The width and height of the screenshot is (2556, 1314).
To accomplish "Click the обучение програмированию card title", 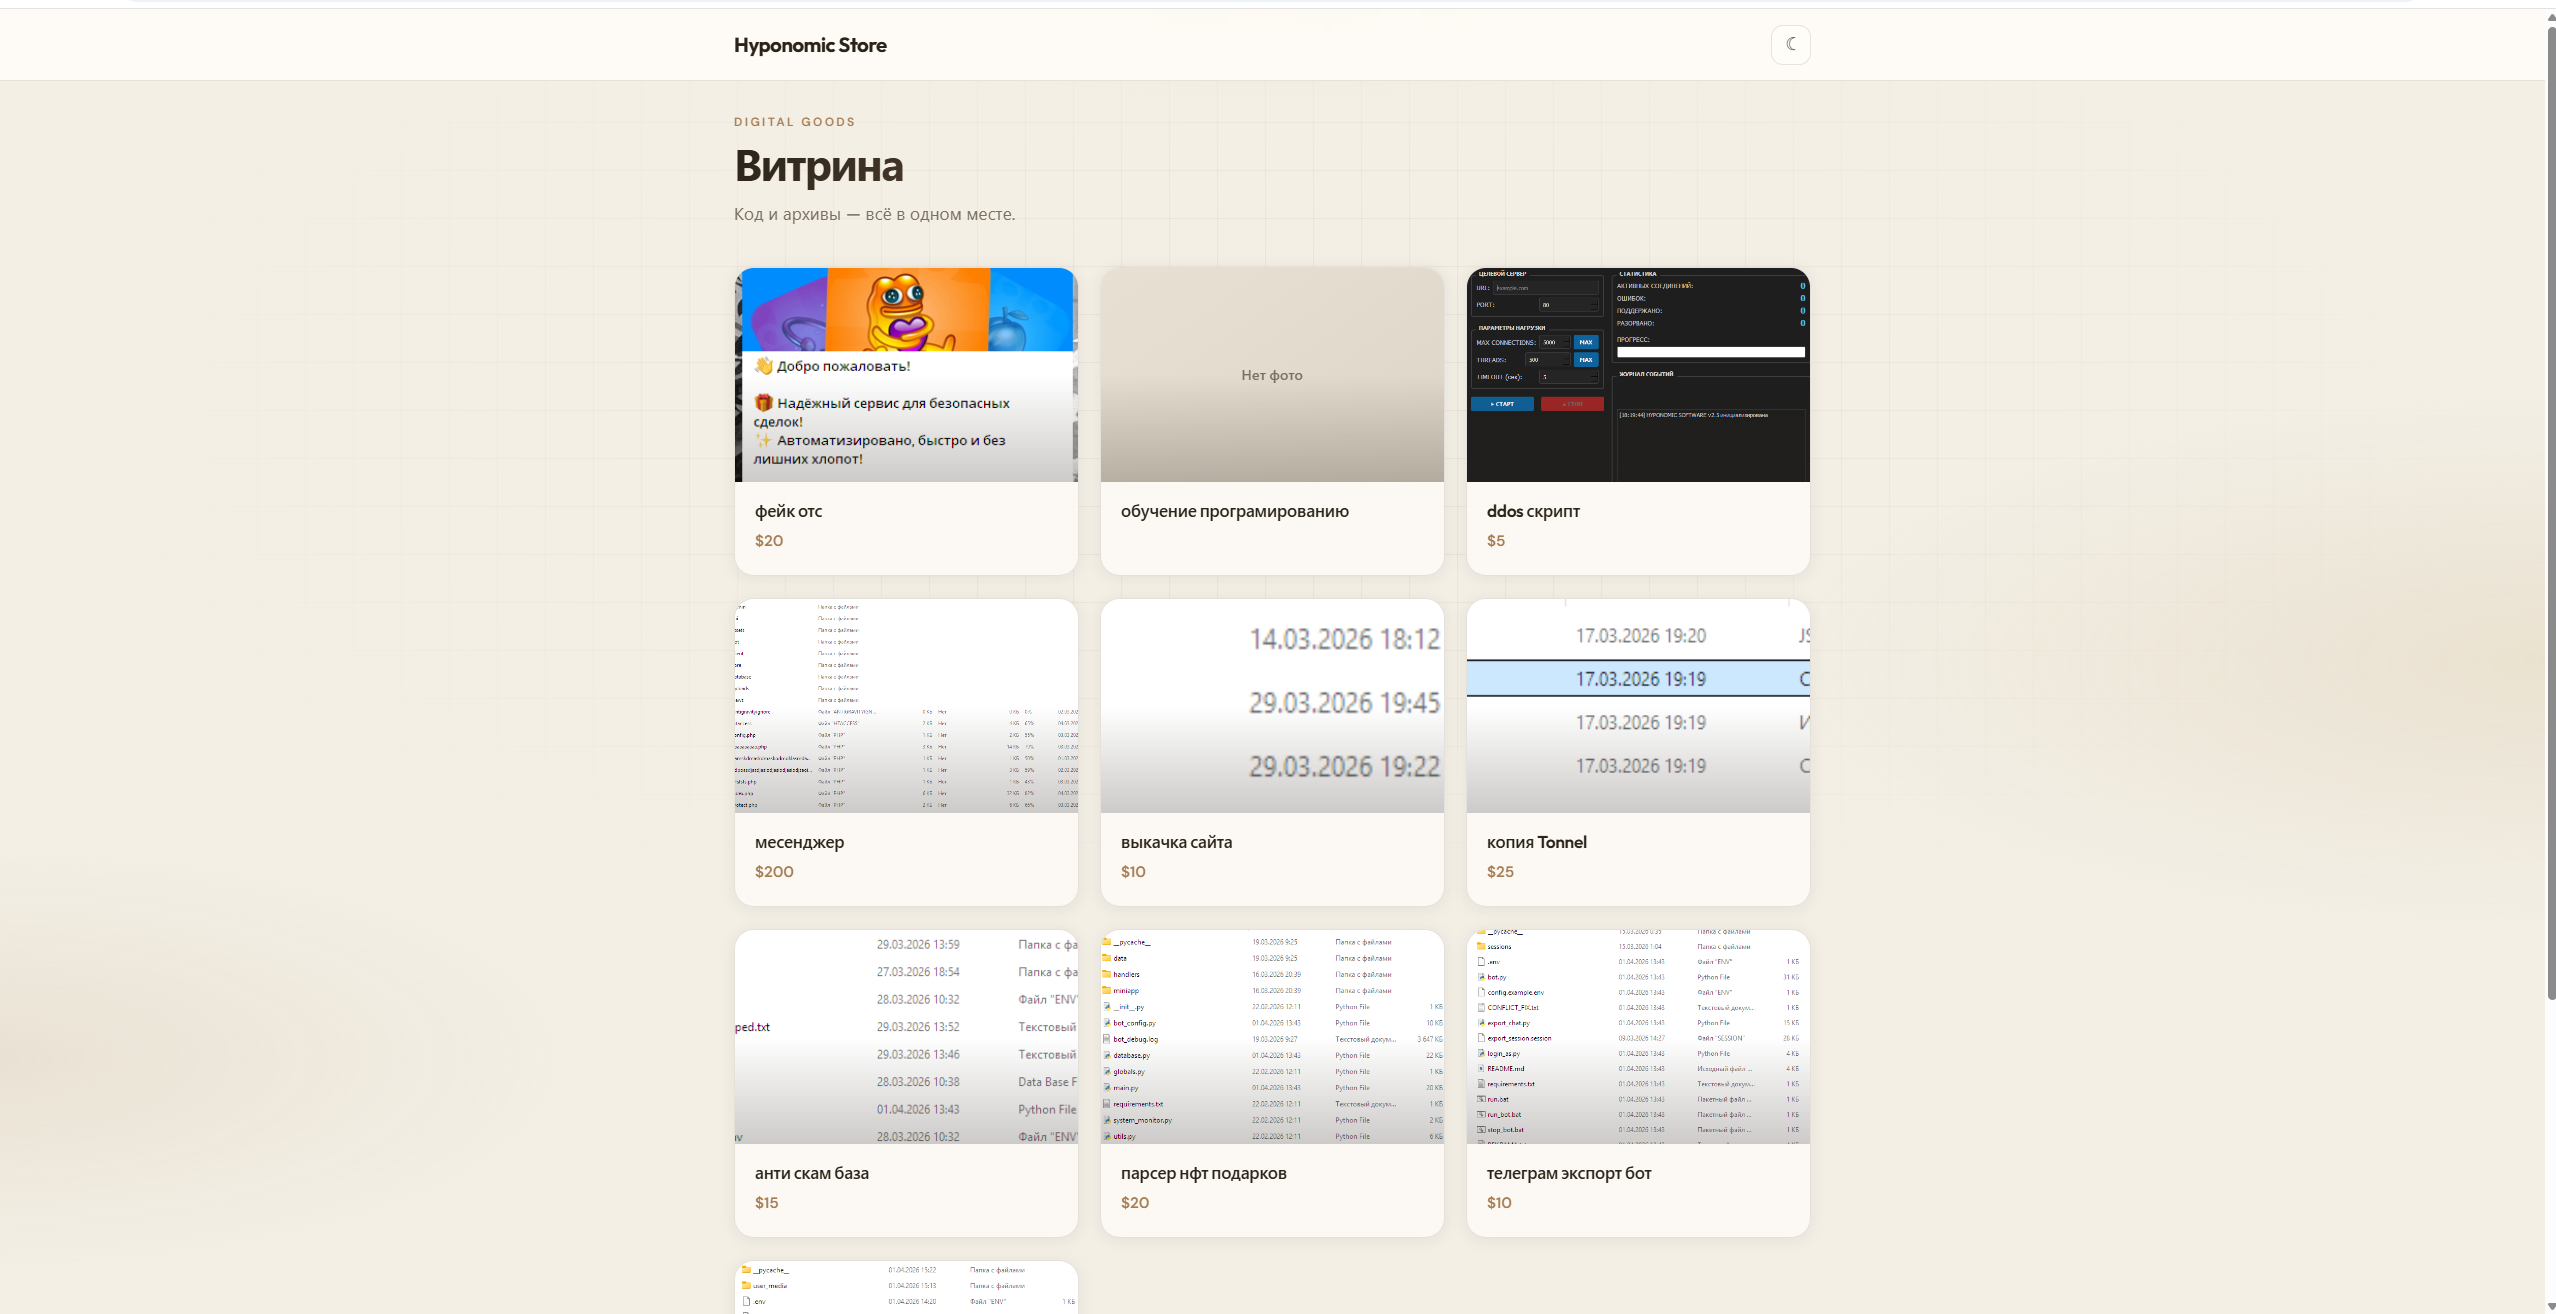I will pyautogui.click(x=1234, y=511).
